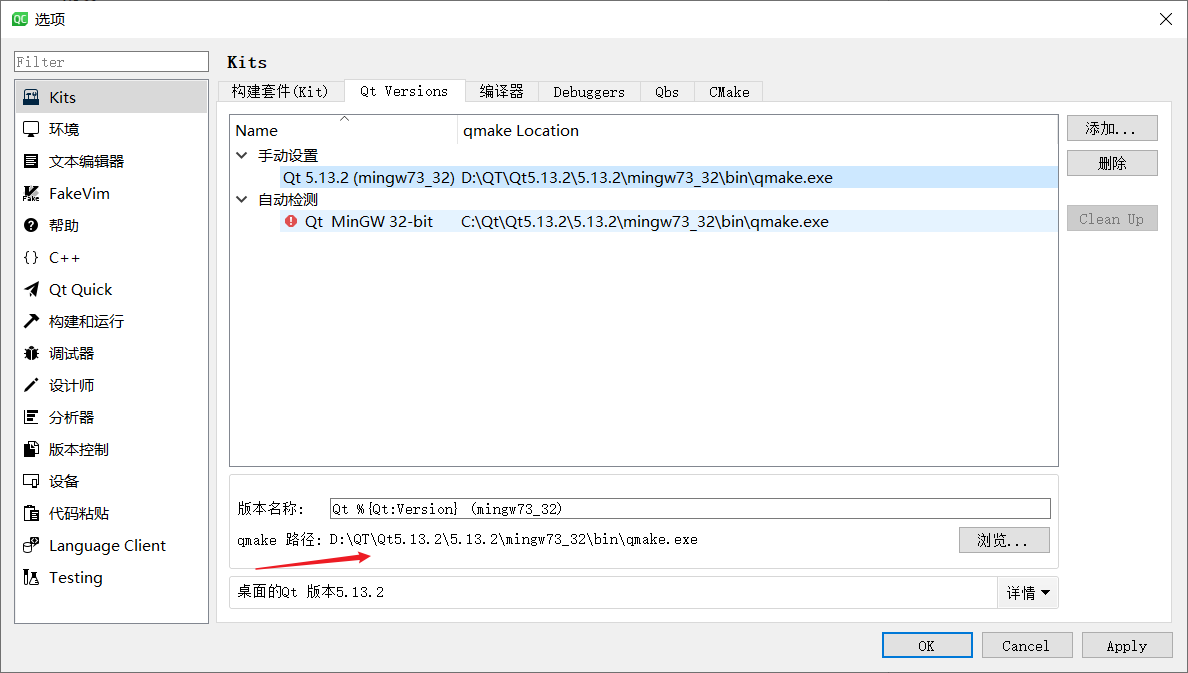Select the Kits category in the sidebar
Viewport: 1188px width, 673px height.
[33, 96]
